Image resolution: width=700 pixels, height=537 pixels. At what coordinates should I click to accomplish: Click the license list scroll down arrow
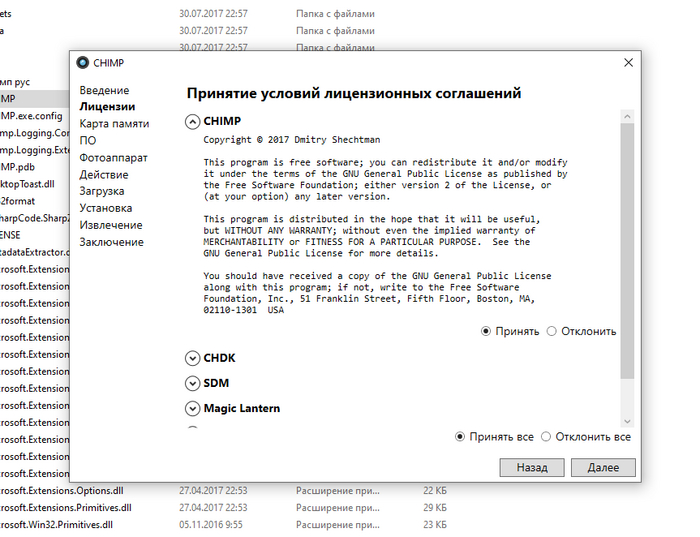click(627, 421)
